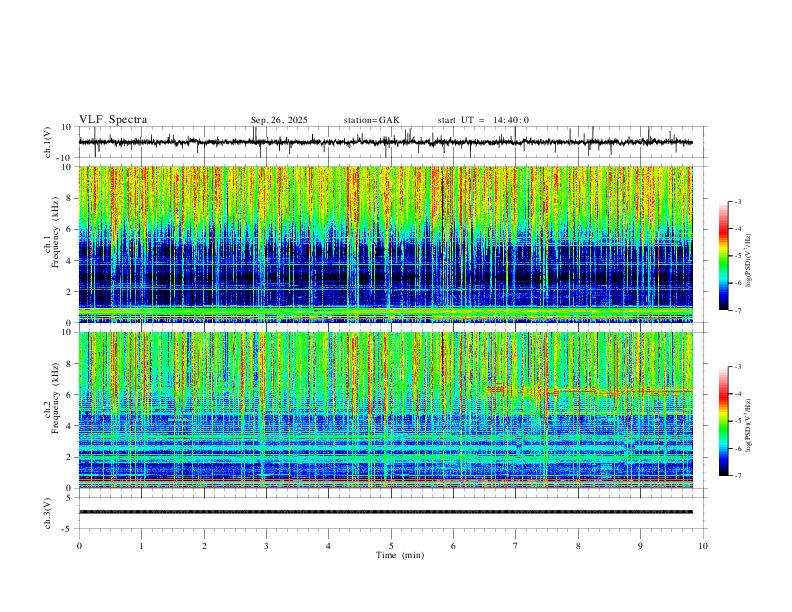
Task: Click the time axis tick label '0'
Action: point(79,546)
